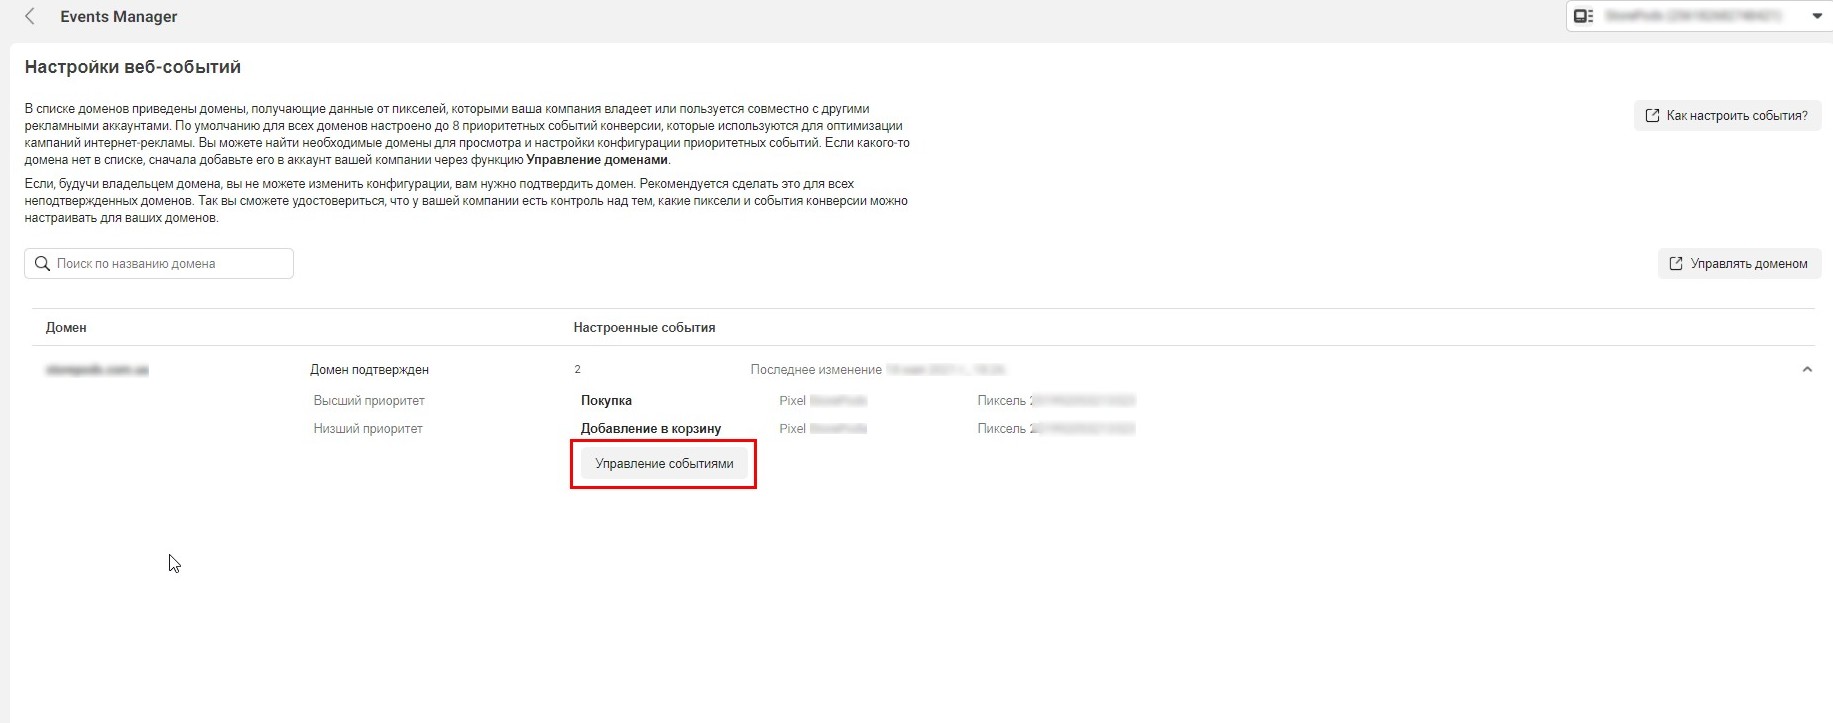Go back using the arrow beside Events Manager
This screenshot has height=723, width=1833.
(30, 17)
